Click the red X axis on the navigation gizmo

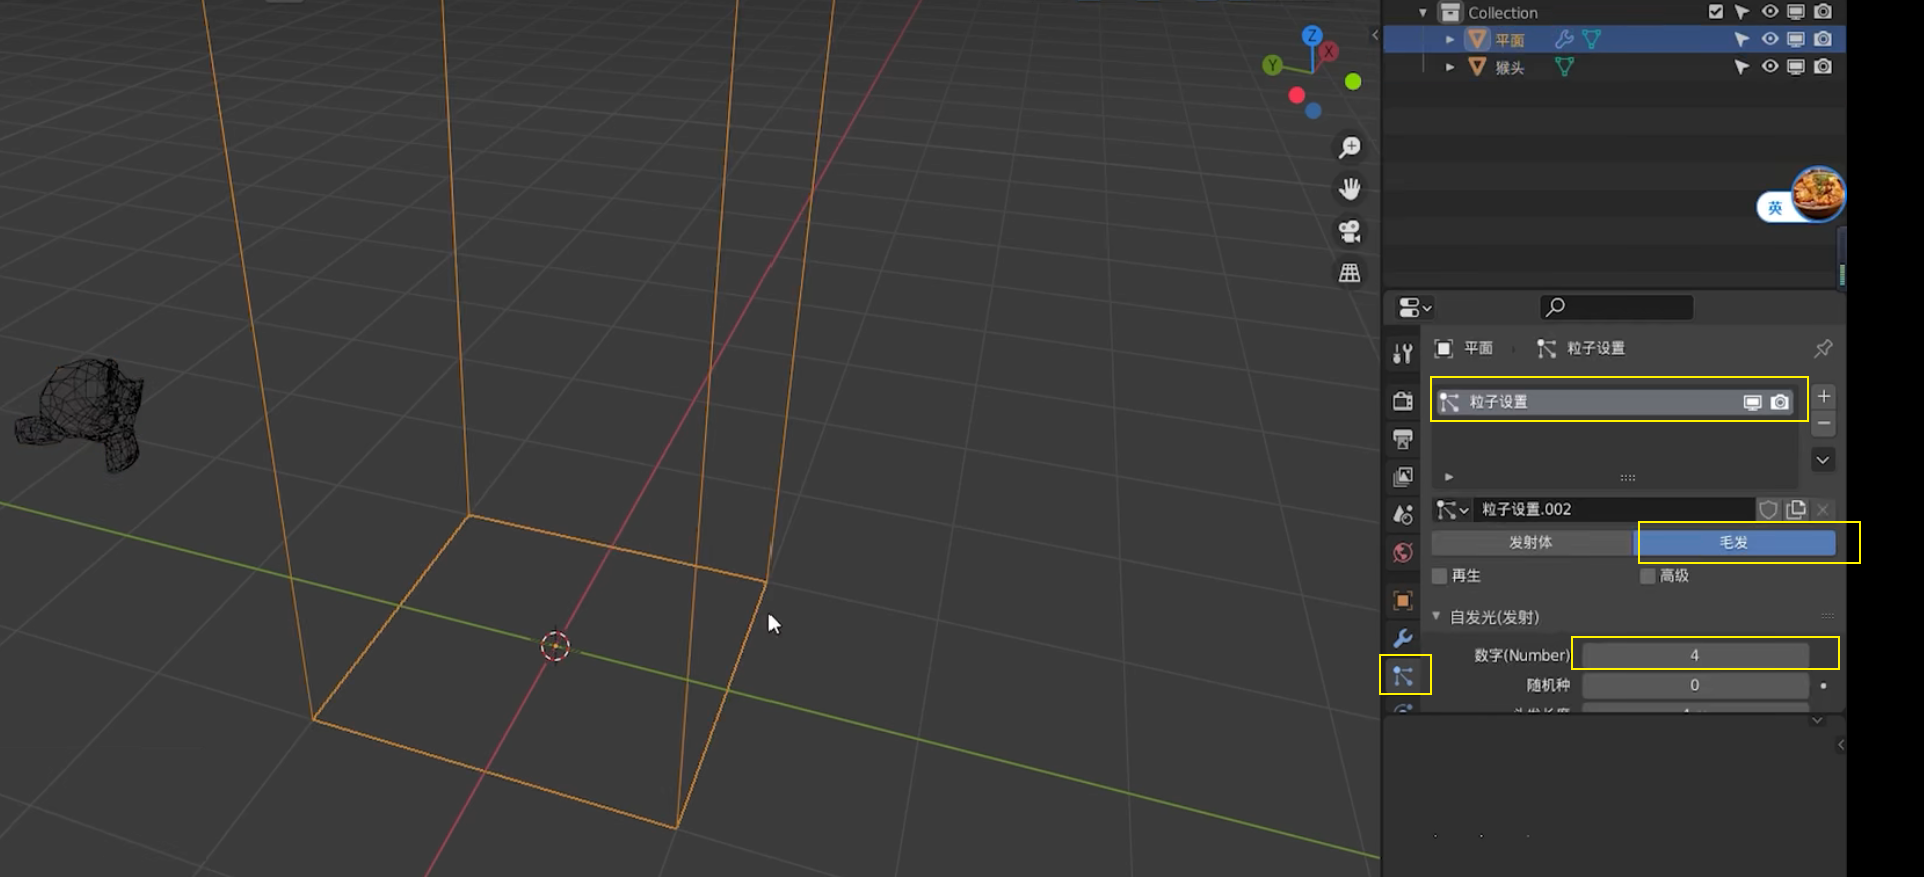(x=1329, y=51)
